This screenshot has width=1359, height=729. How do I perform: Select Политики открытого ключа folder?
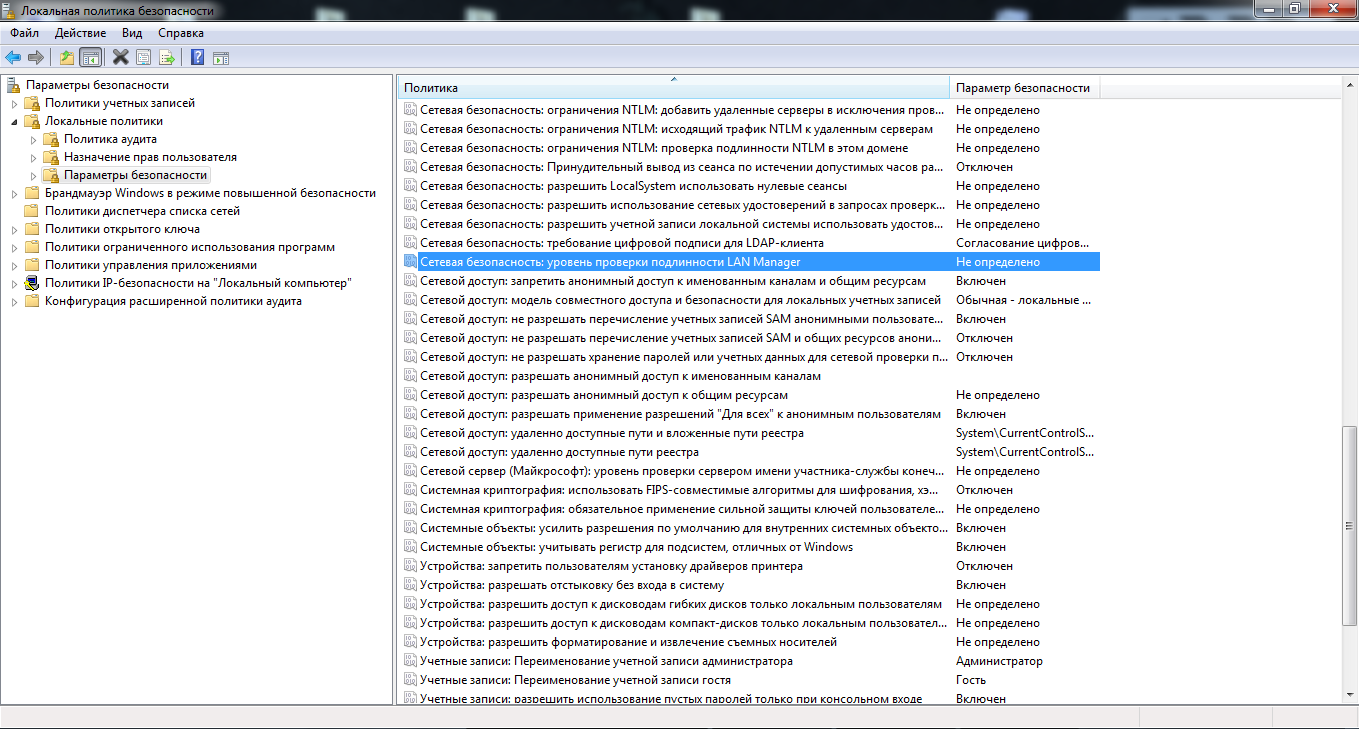(x=122, y=229)
